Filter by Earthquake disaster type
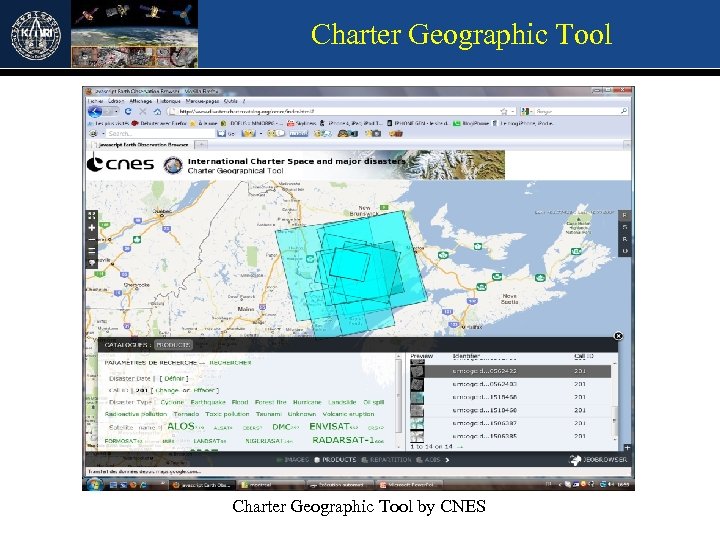720x540 pixels. click(x=208, y=402)
